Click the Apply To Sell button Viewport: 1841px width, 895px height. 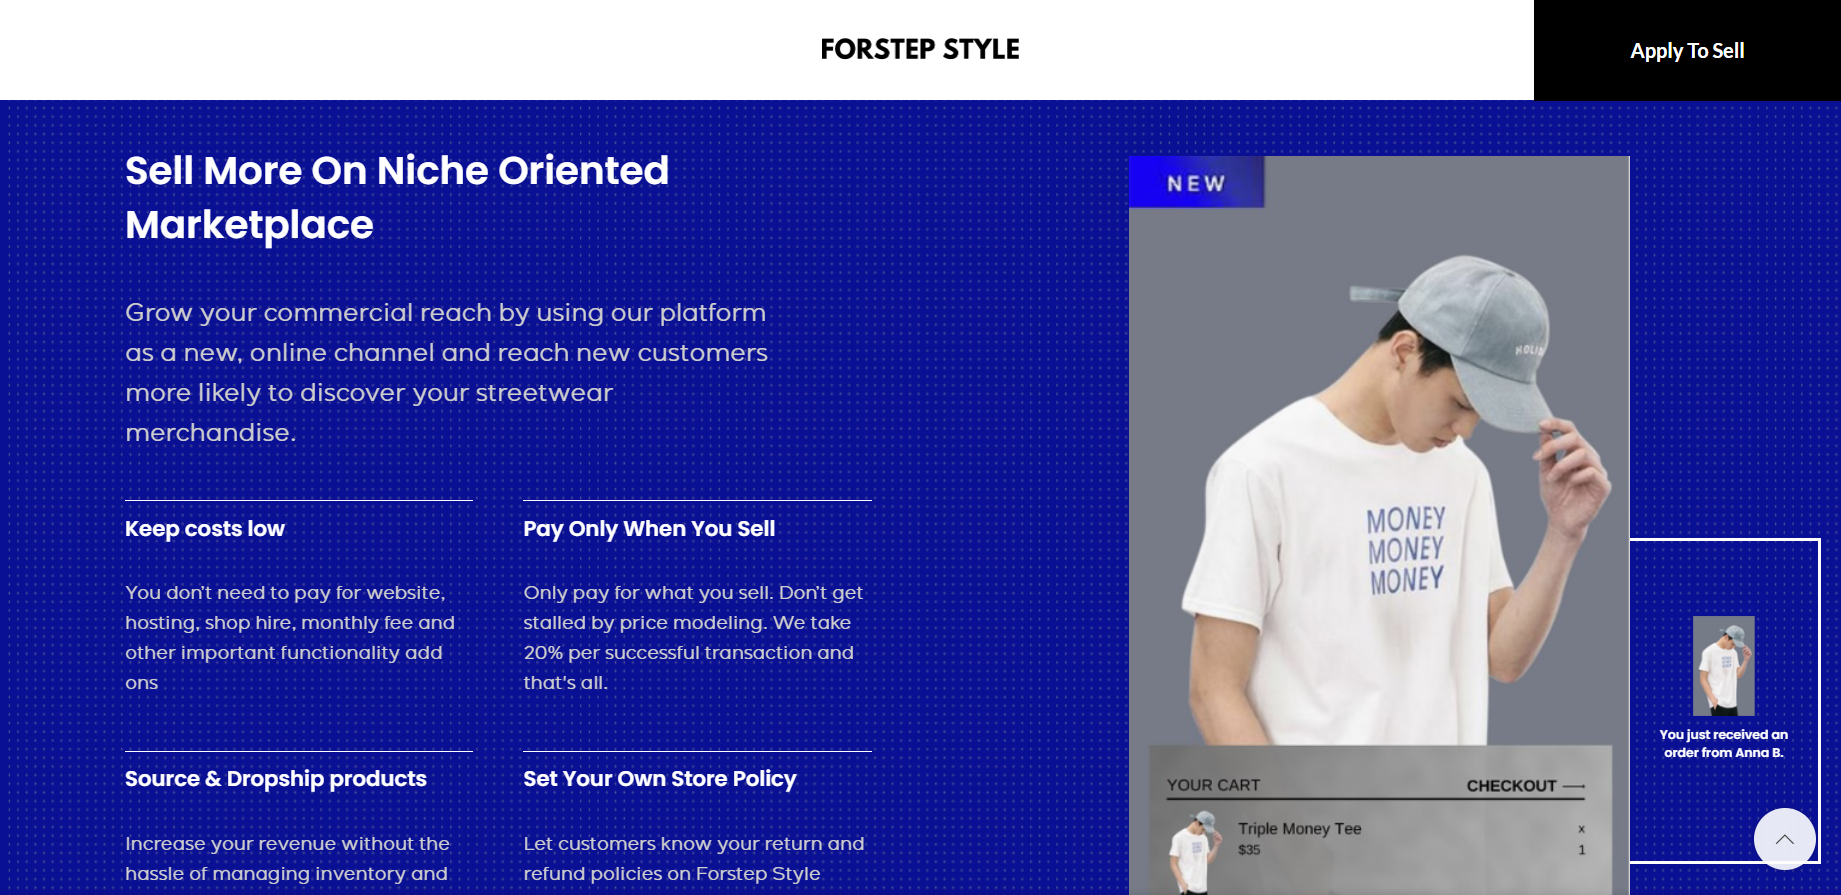click(1687, 50)
